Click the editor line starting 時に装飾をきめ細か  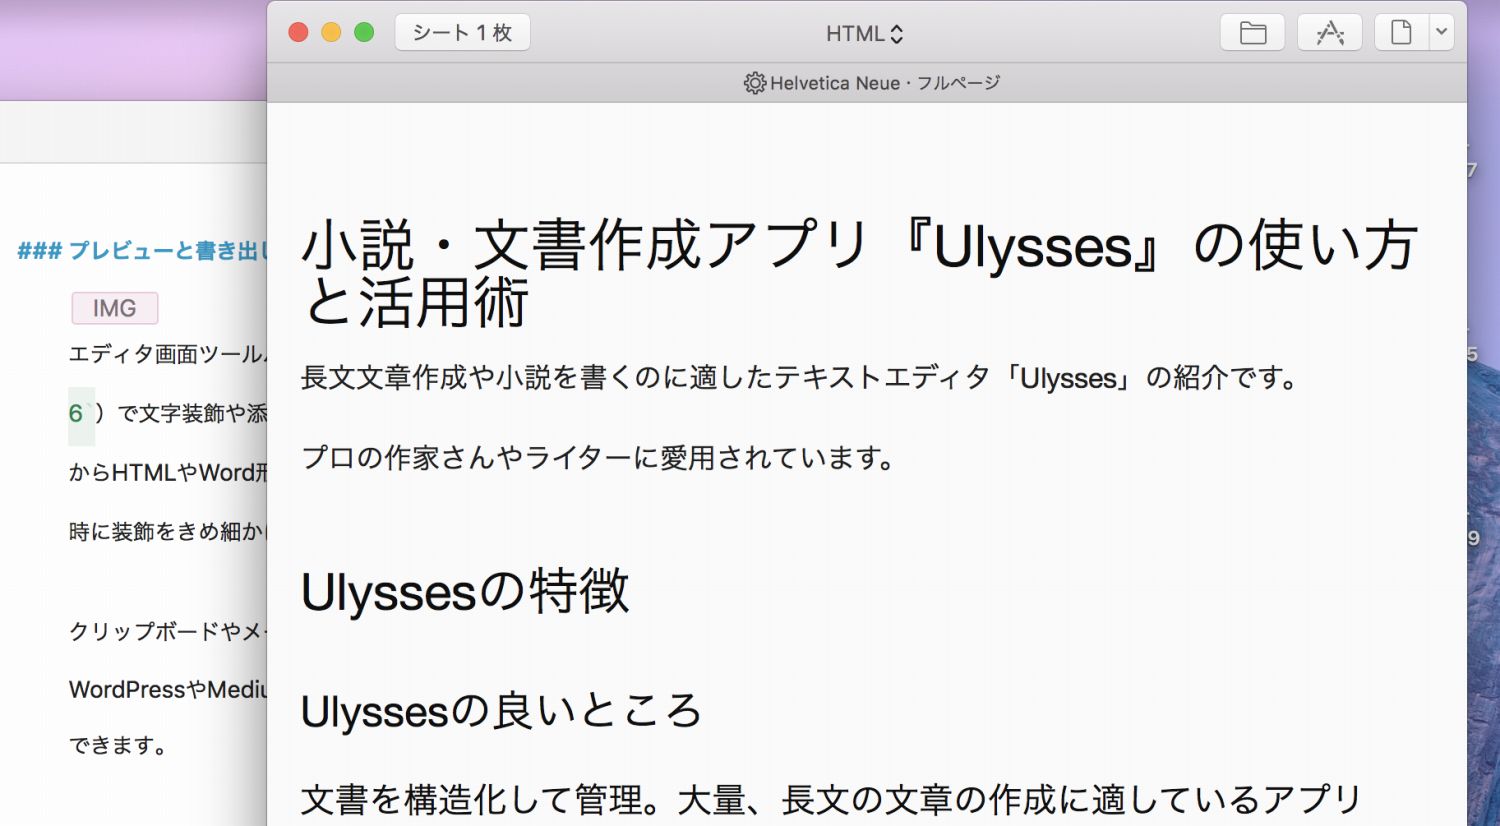[x=167, y=531]
